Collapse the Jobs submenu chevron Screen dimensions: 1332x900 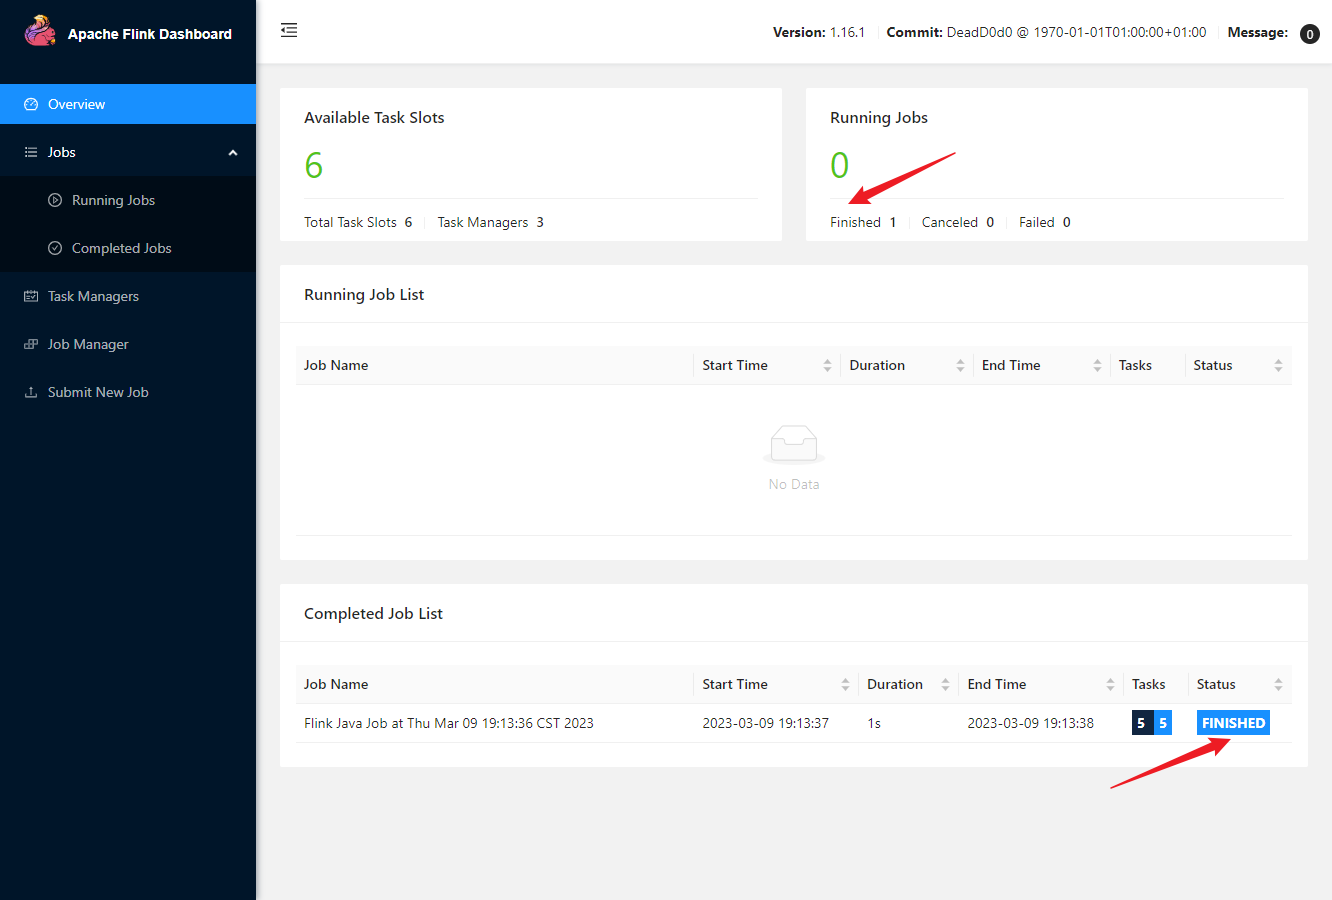[x=233, y=153]
